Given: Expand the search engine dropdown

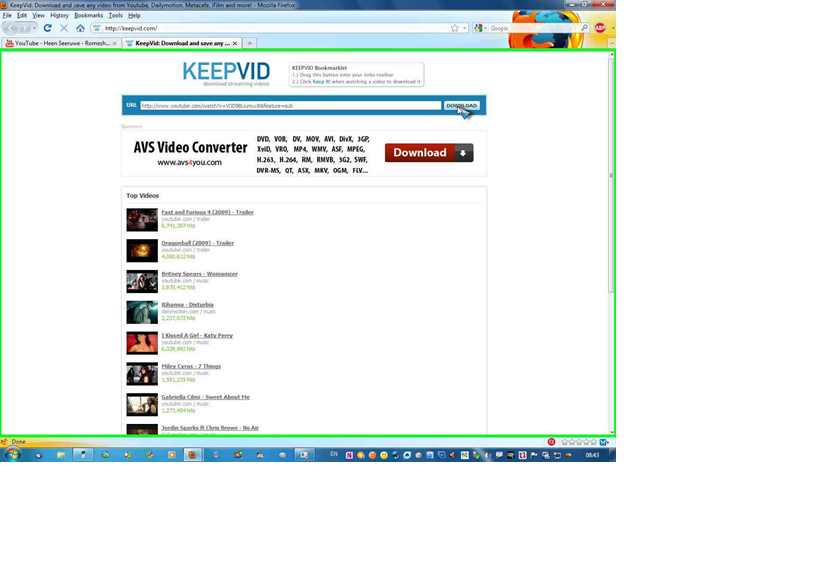Looking at the screenshot, I should [x=485, y=28].
